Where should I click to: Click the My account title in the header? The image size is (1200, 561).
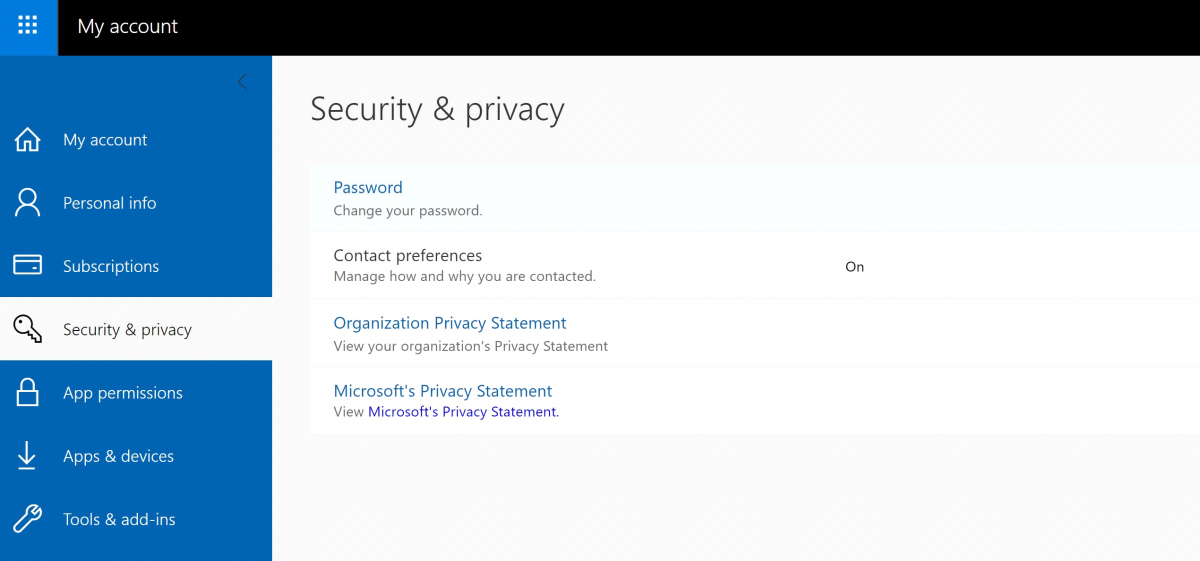coord(127,27)
